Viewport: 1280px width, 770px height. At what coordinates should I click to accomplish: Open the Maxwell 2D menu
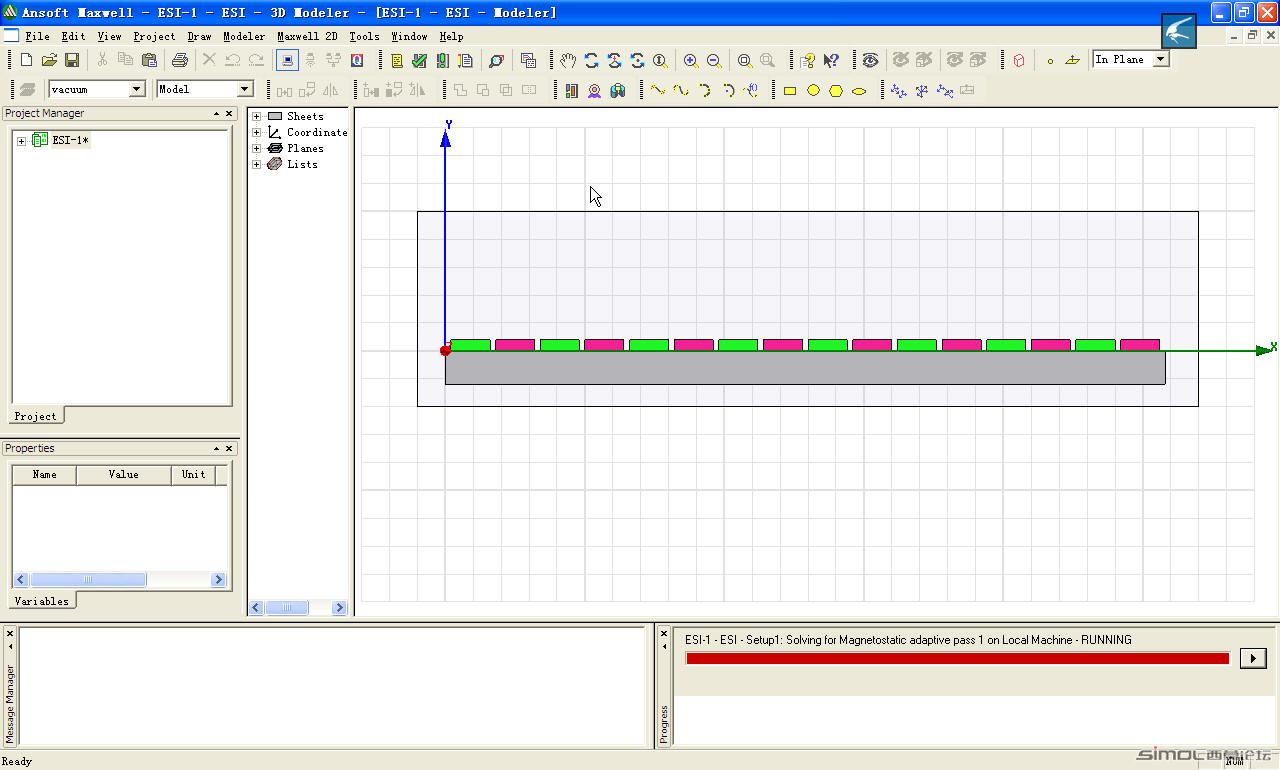click(307, 36)
